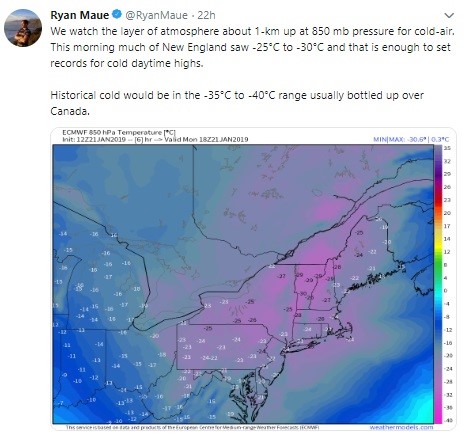Viewport: 464px width, 436px height.
Task: Click the tweet text about 850 mb pressure
Action: point(252,47)
